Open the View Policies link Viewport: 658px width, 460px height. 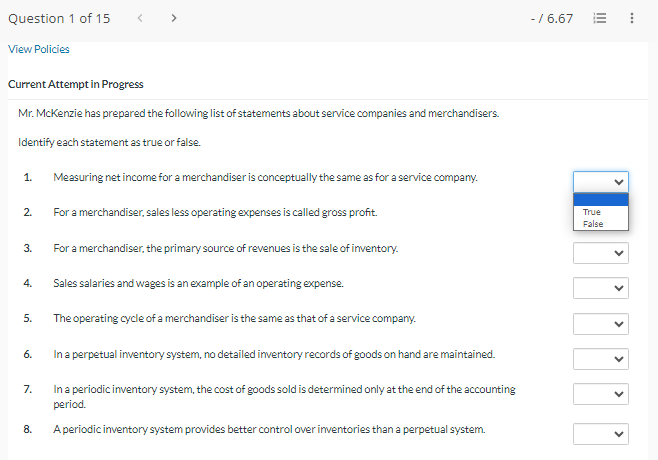(39, 49)
